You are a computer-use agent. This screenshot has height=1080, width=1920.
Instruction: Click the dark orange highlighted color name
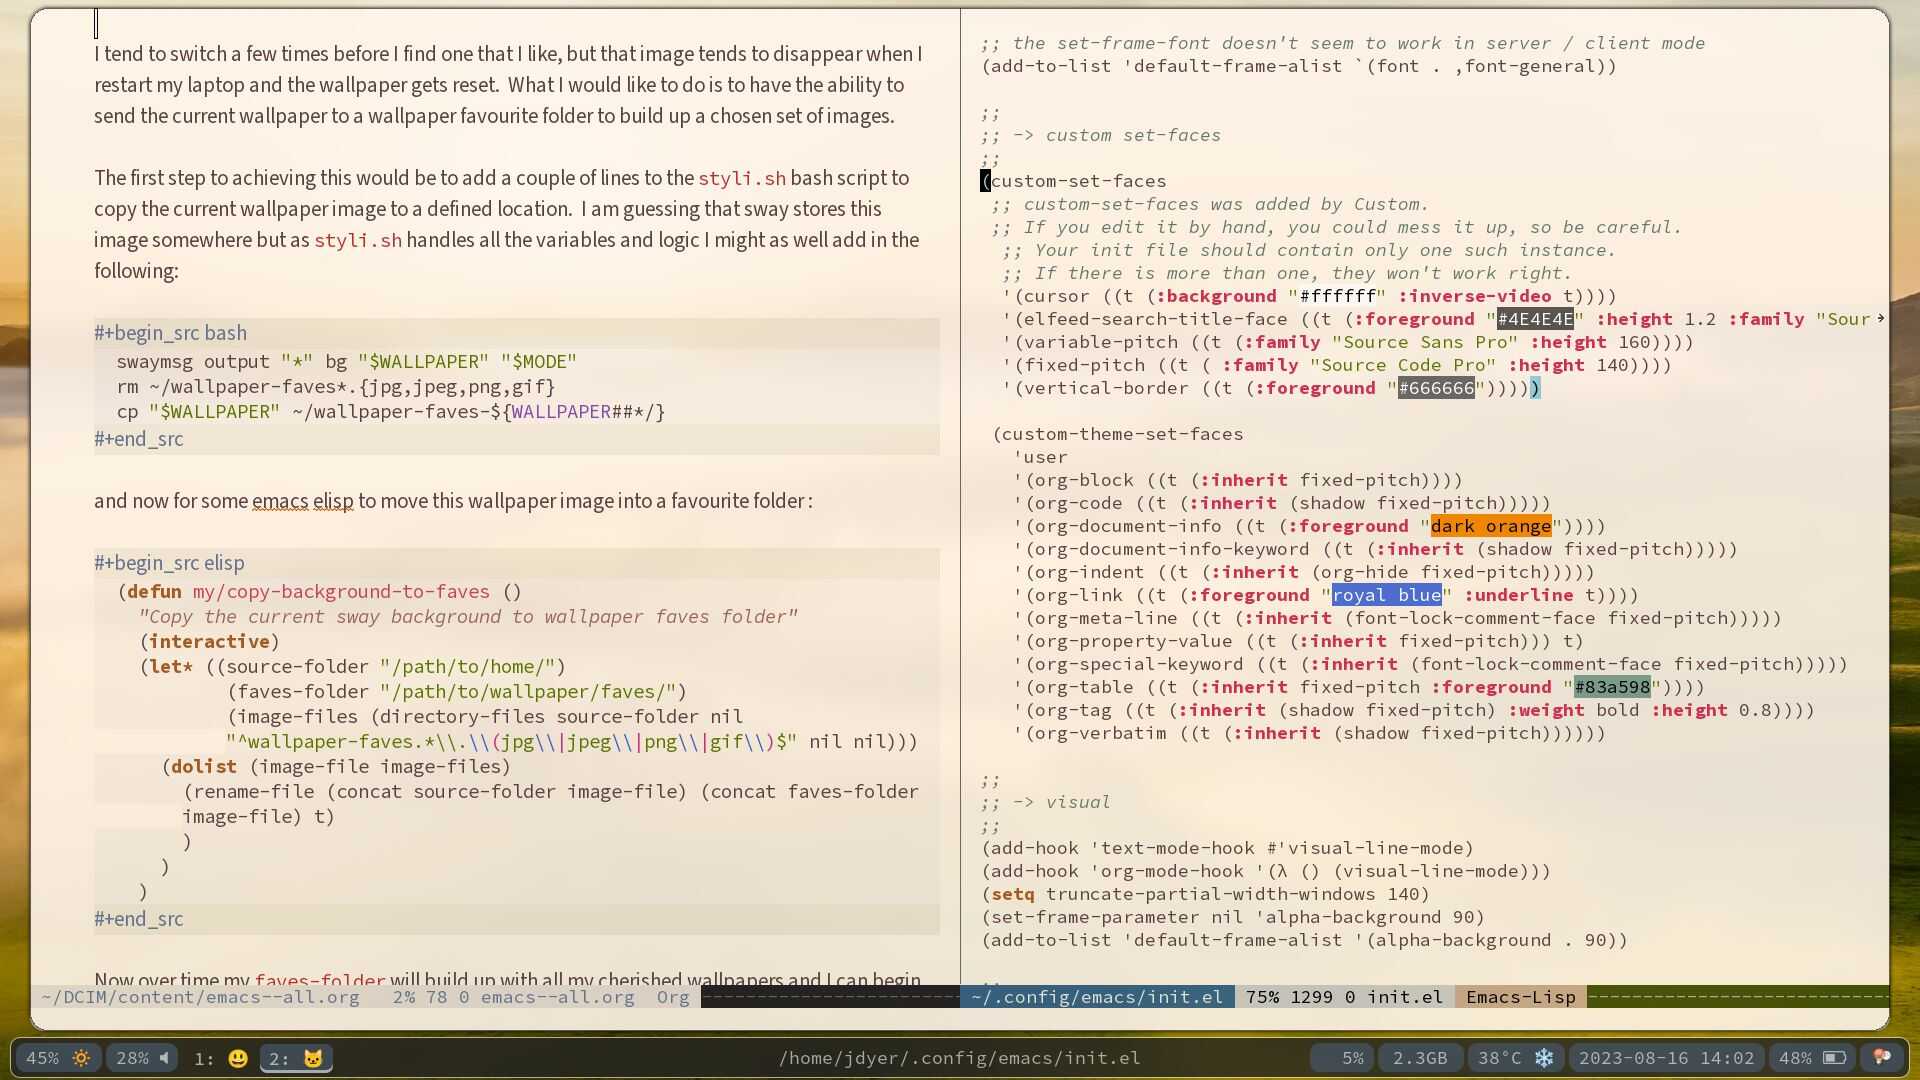[x=1490, y=526]
